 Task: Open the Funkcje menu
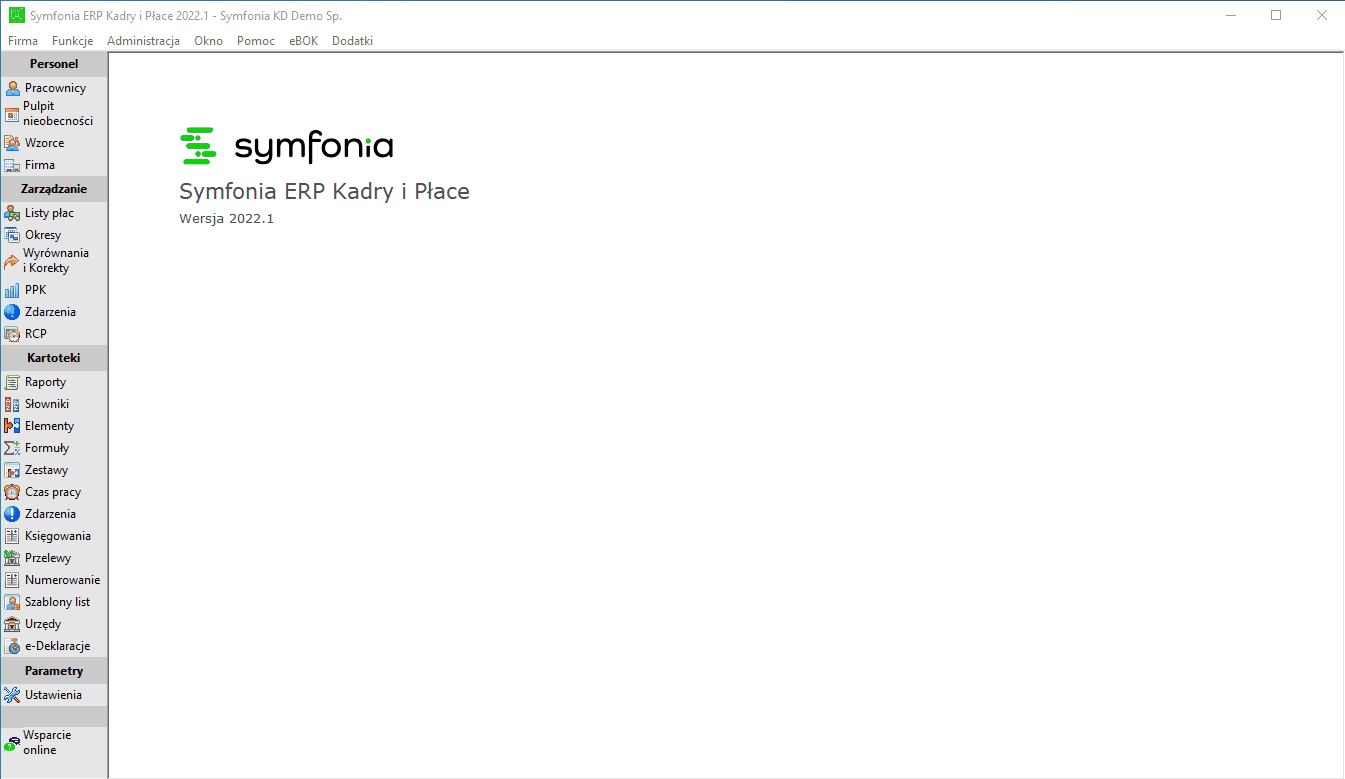[73, 41]
